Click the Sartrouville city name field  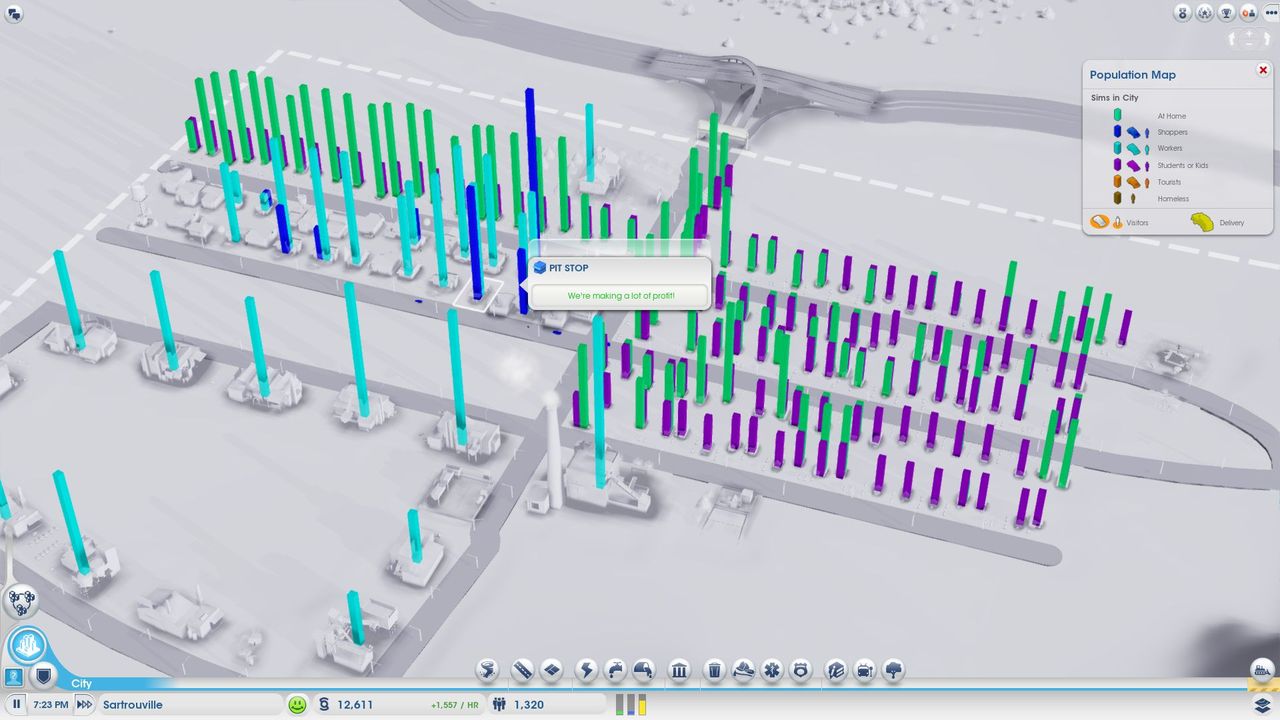click(x=190, y=705)
